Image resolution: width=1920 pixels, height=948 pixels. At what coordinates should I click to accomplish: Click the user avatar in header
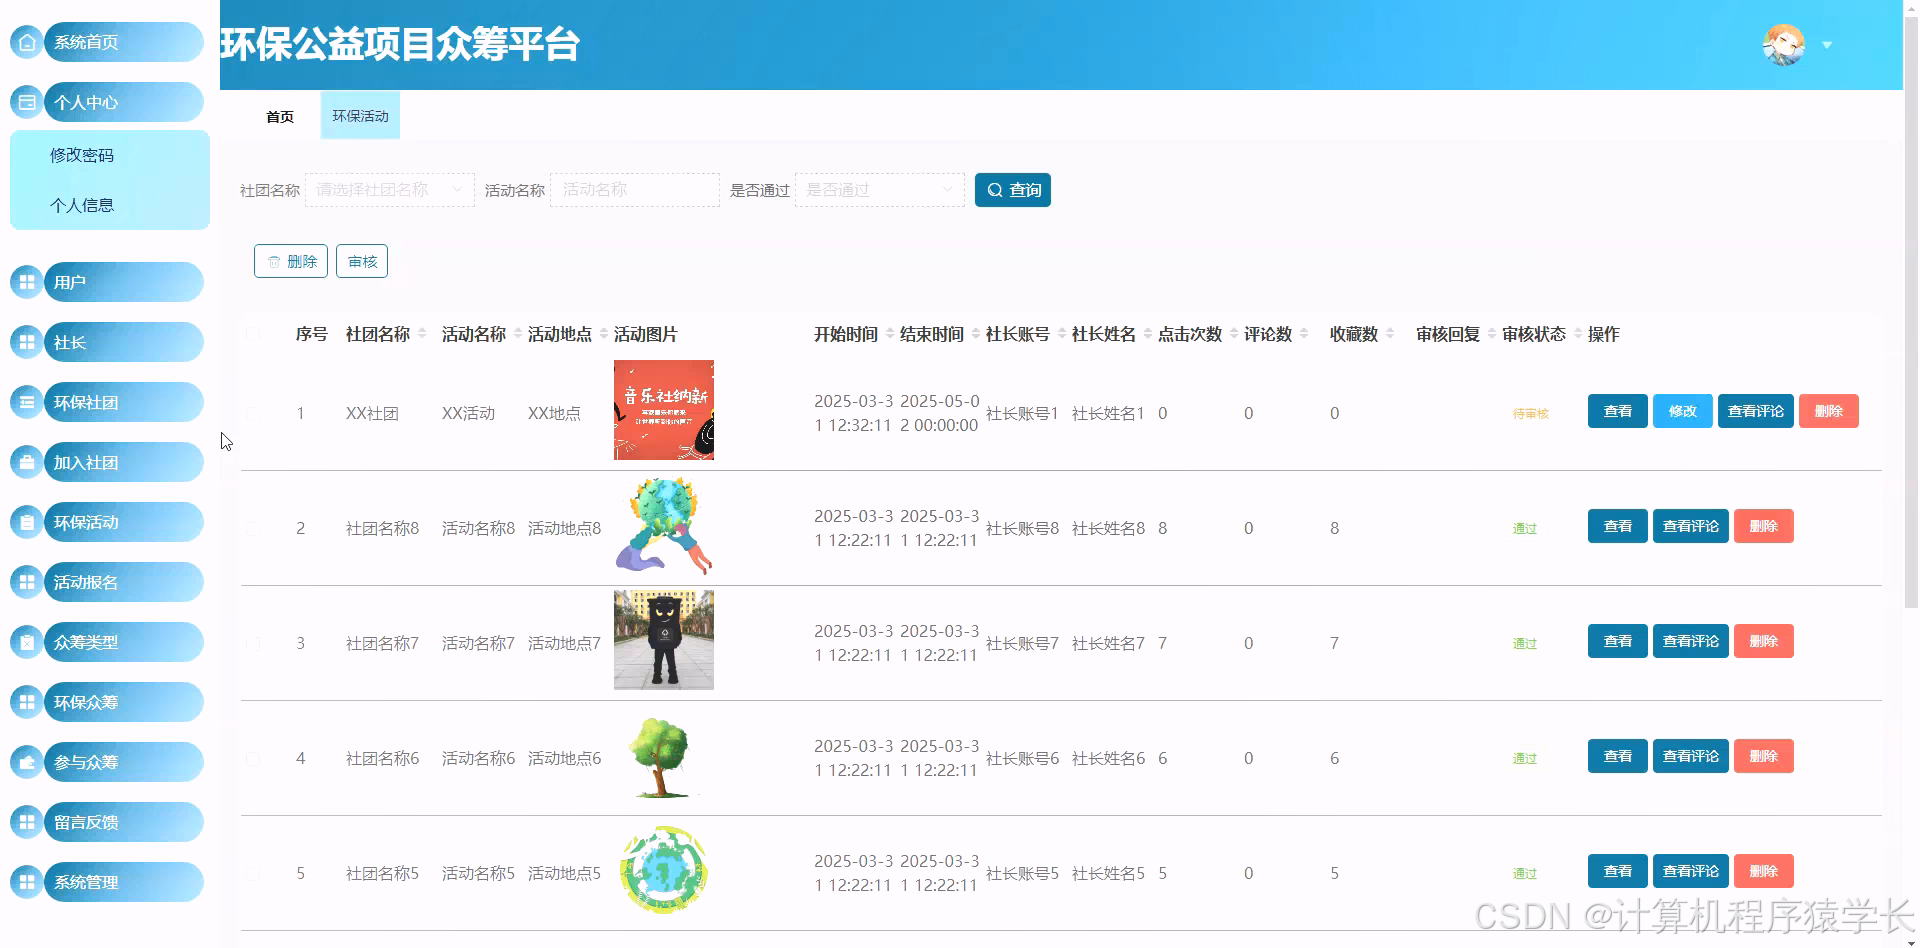[x=1783, y=45]
